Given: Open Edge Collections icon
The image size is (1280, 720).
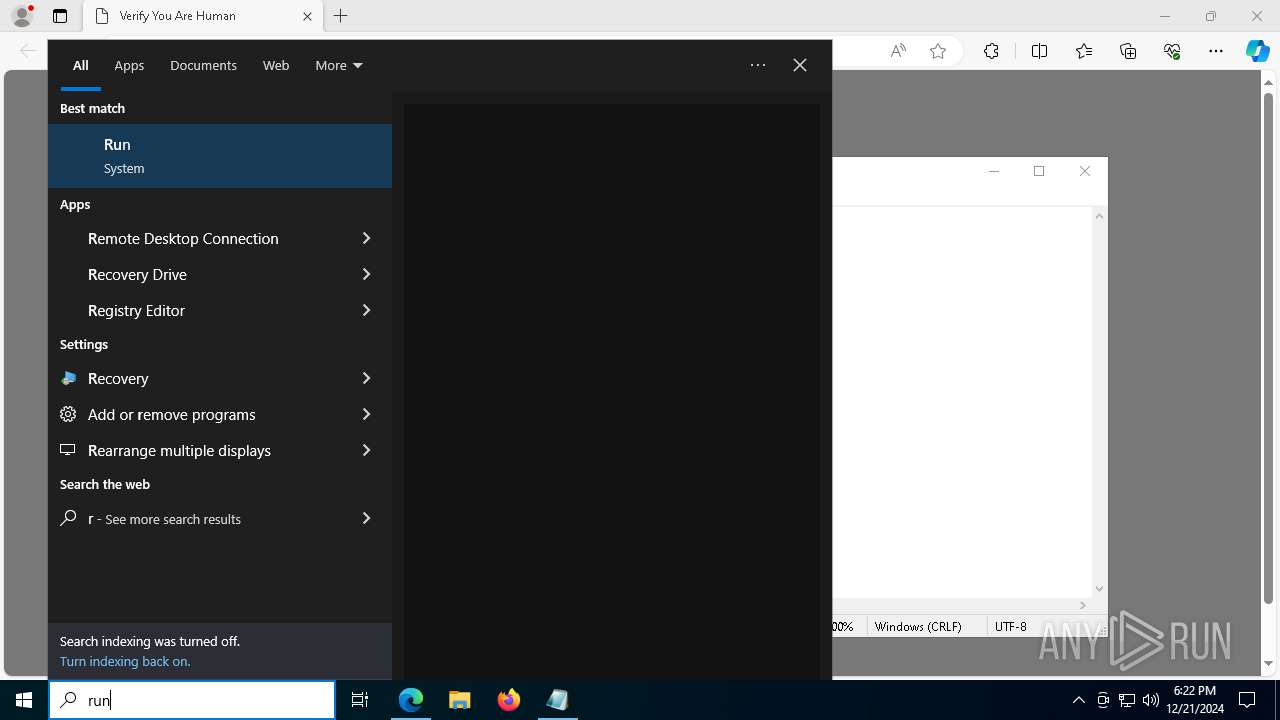Looking at the screenshot, I should tap(1128, 51).
